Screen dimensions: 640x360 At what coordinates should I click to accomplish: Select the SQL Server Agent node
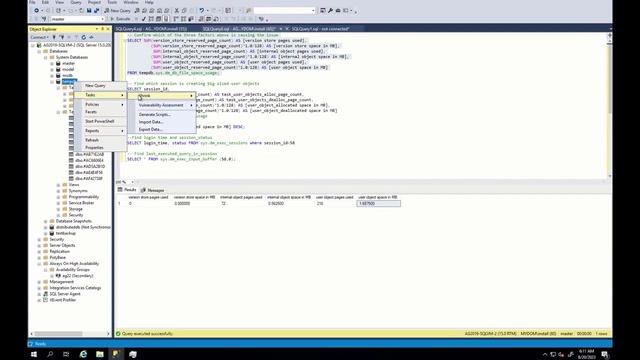(65, 294)
